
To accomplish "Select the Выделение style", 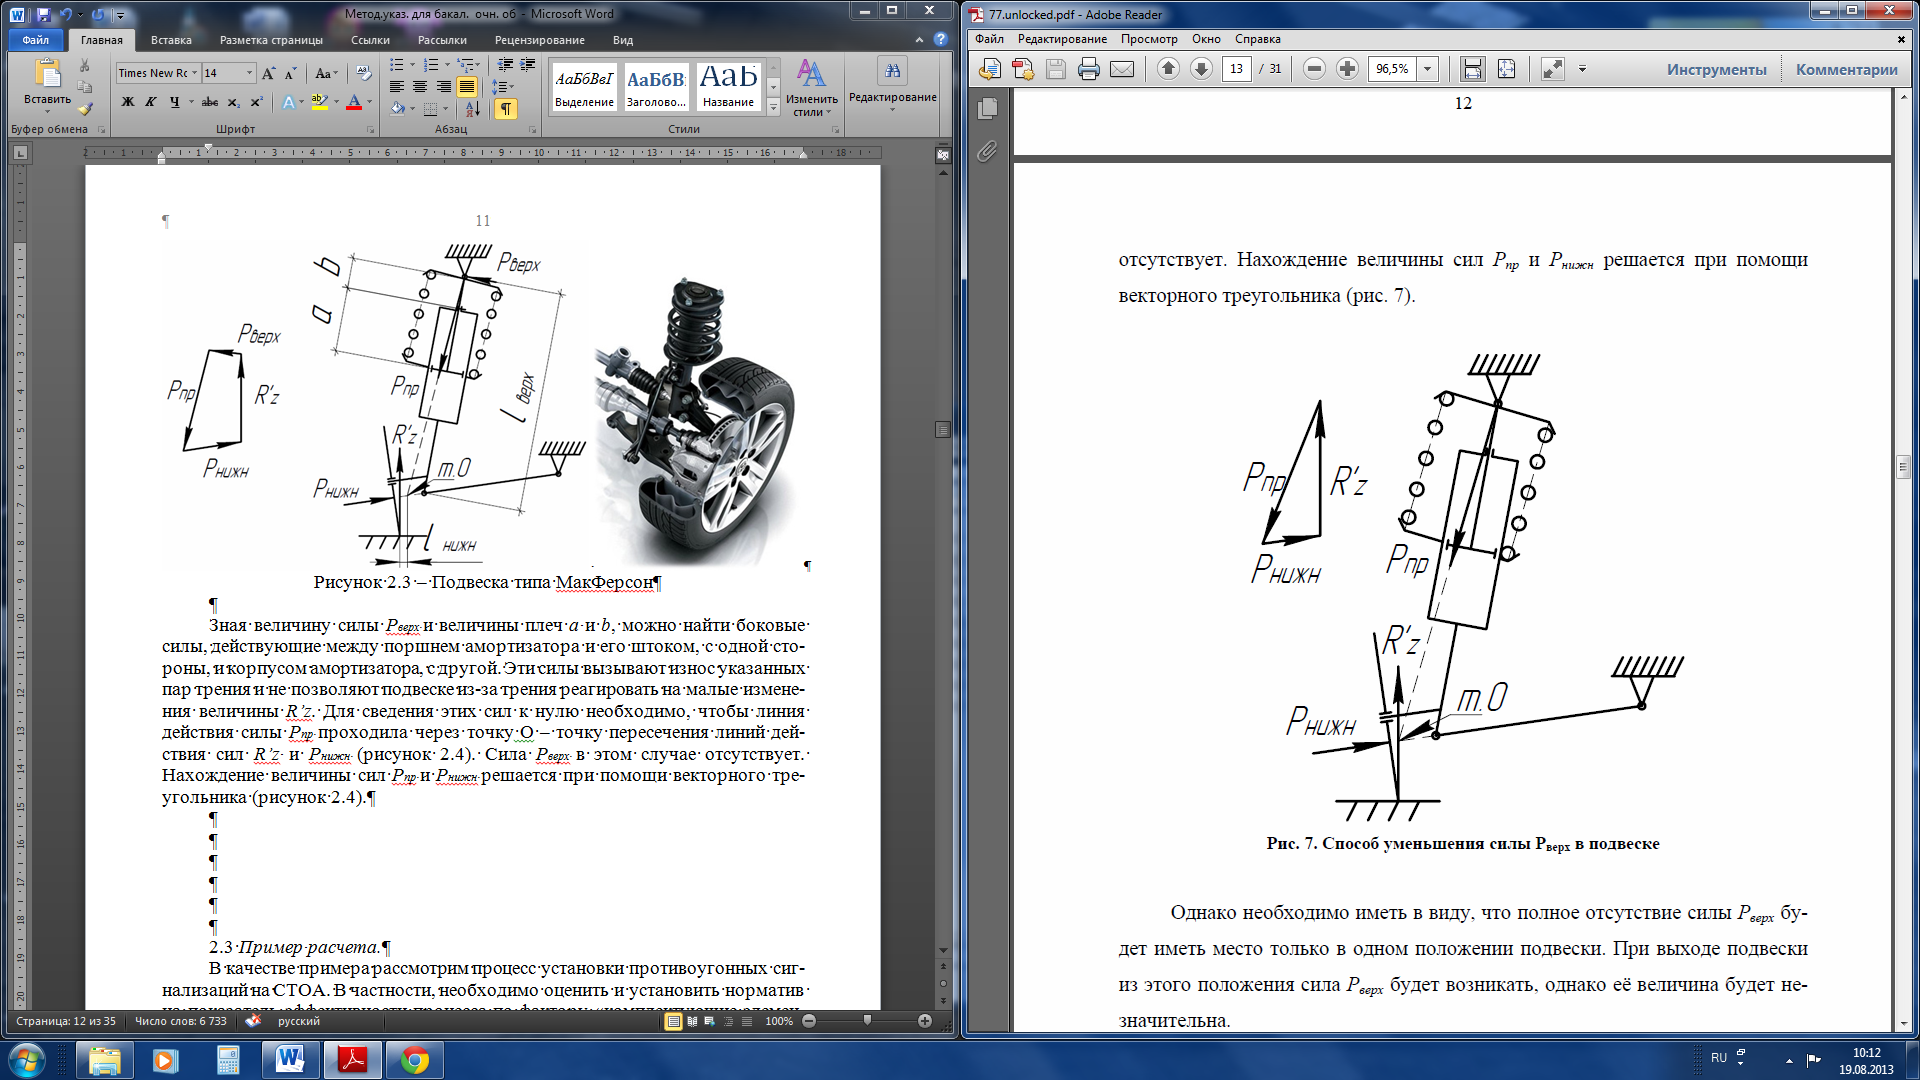I will click(x=584, y=87).
